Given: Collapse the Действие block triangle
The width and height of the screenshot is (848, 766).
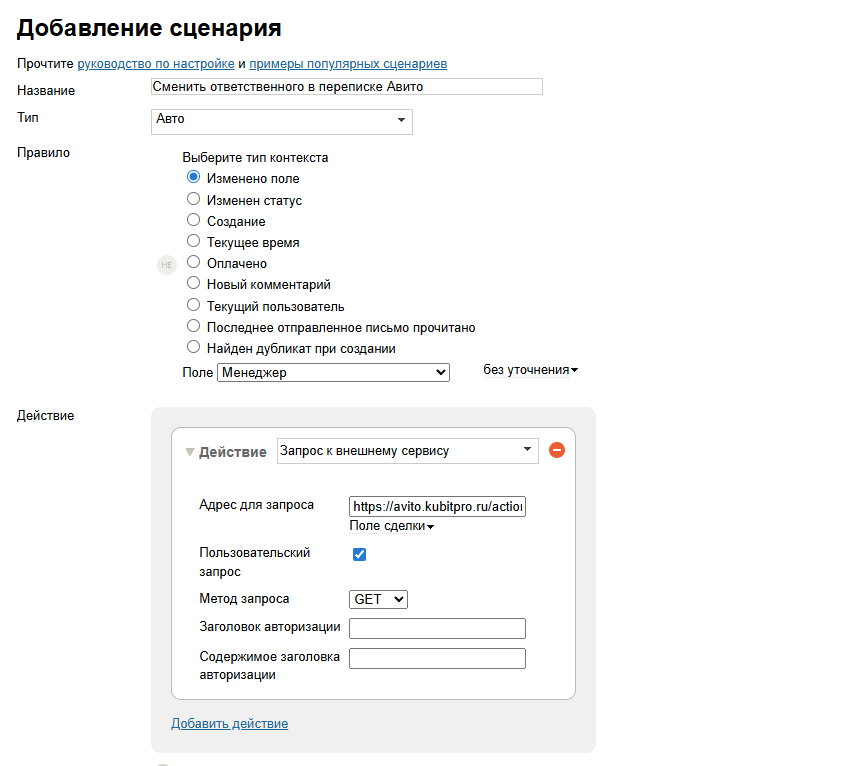Looking at the screenshot, I should click(190, 452).
